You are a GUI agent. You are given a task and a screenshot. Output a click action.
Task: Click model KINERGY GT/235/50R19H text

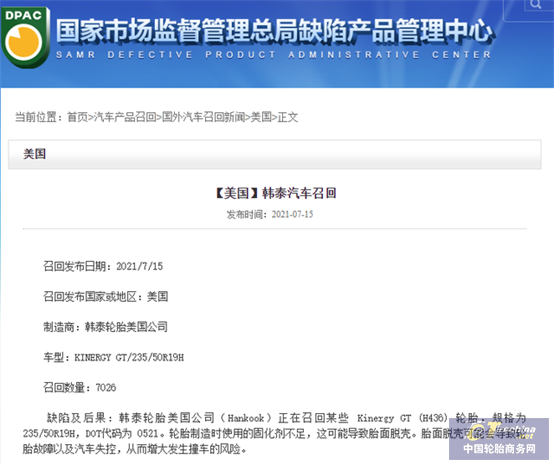pos(129,358)
